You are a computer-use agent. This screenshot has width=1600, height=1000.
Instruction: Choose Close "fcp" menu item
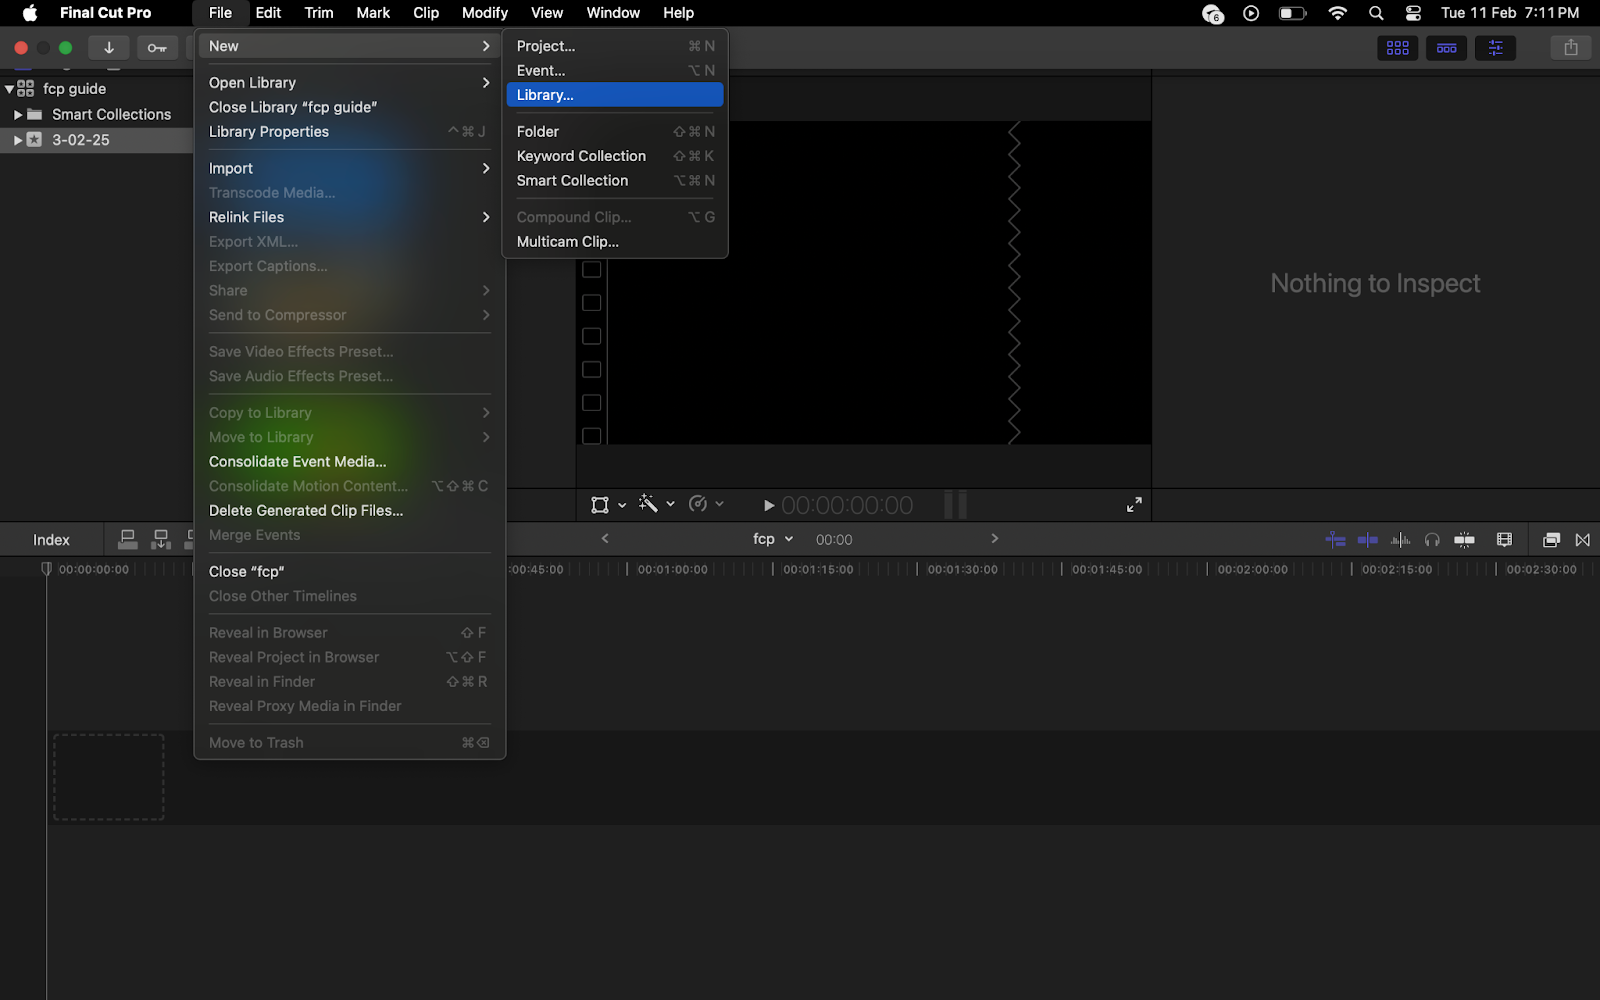pyautogui.click(x=349, y=572)
